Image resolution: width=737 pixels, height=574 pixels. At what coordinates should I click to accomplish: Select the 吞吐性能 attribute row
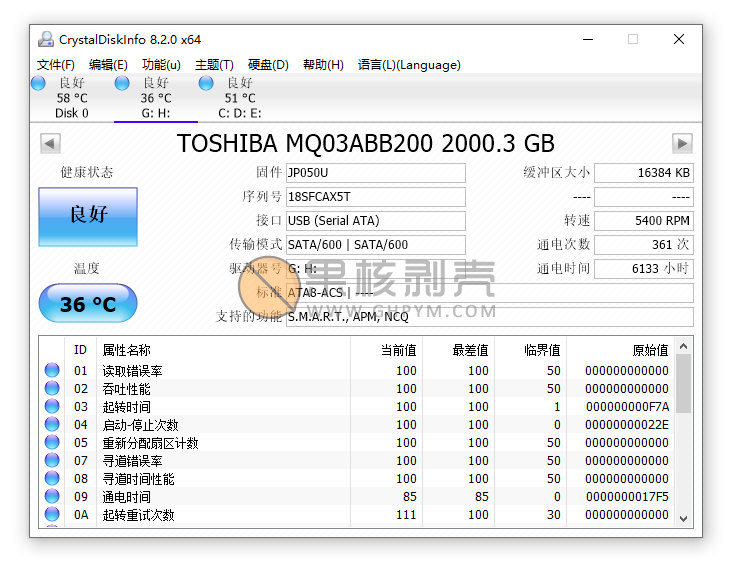point(357,388)
